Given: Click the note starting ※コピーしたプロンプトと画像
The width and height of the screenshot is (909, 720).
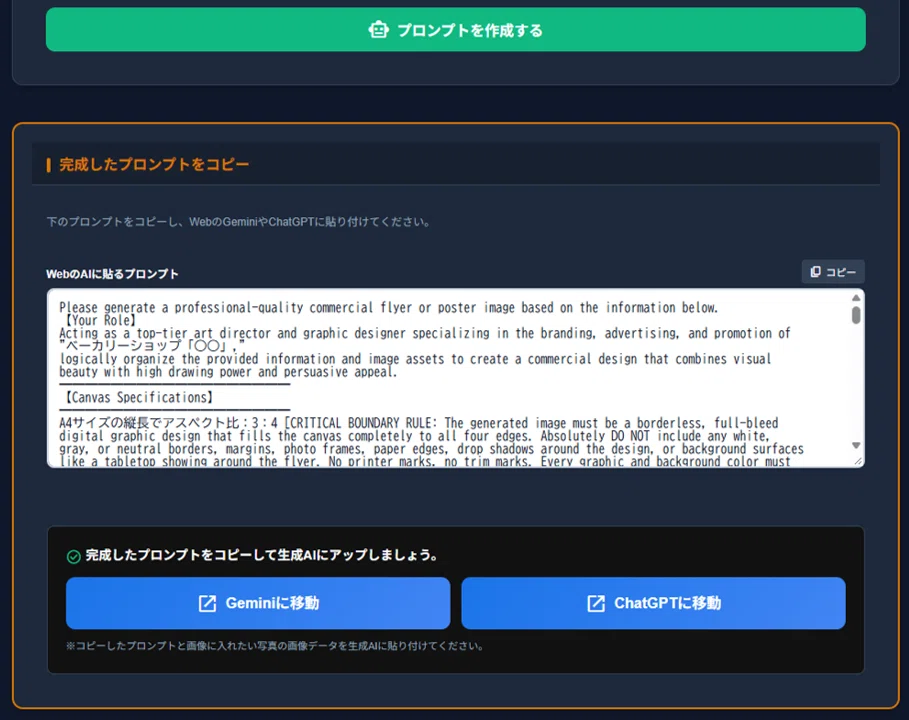Looking at the screenshot, I should tap(275, 646).
